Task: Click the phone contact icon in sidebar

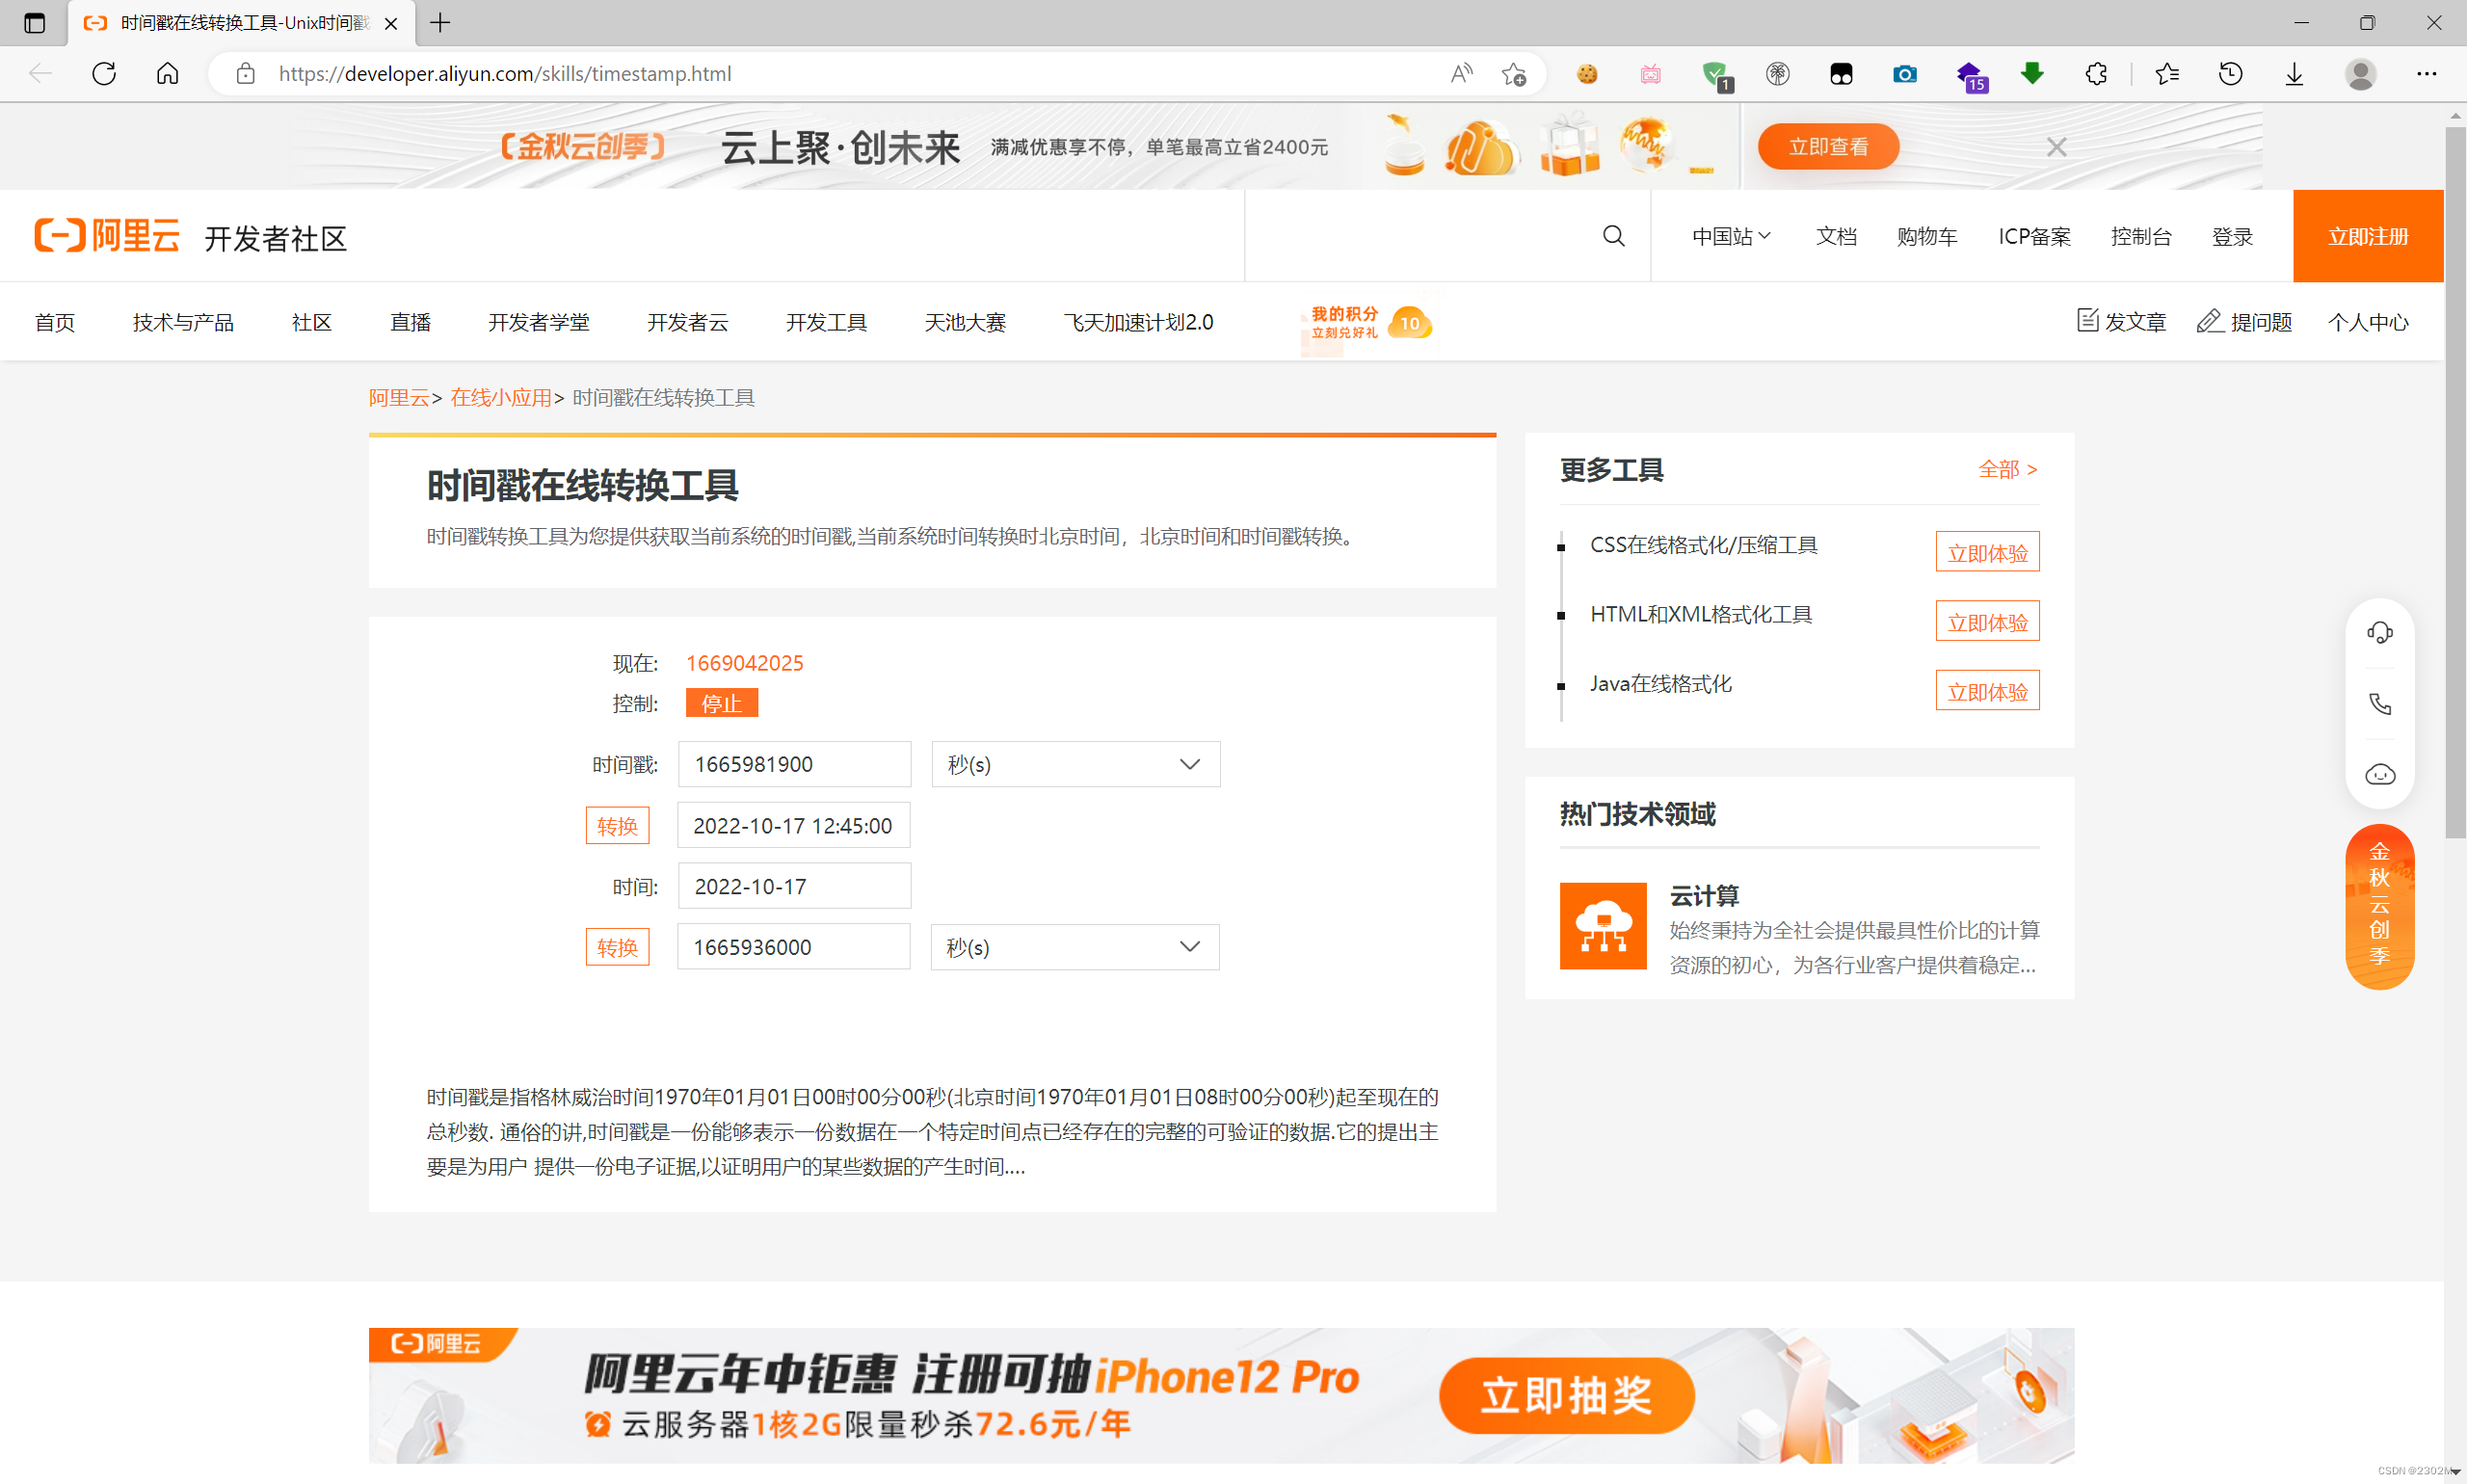Action: coord(2379,704)
